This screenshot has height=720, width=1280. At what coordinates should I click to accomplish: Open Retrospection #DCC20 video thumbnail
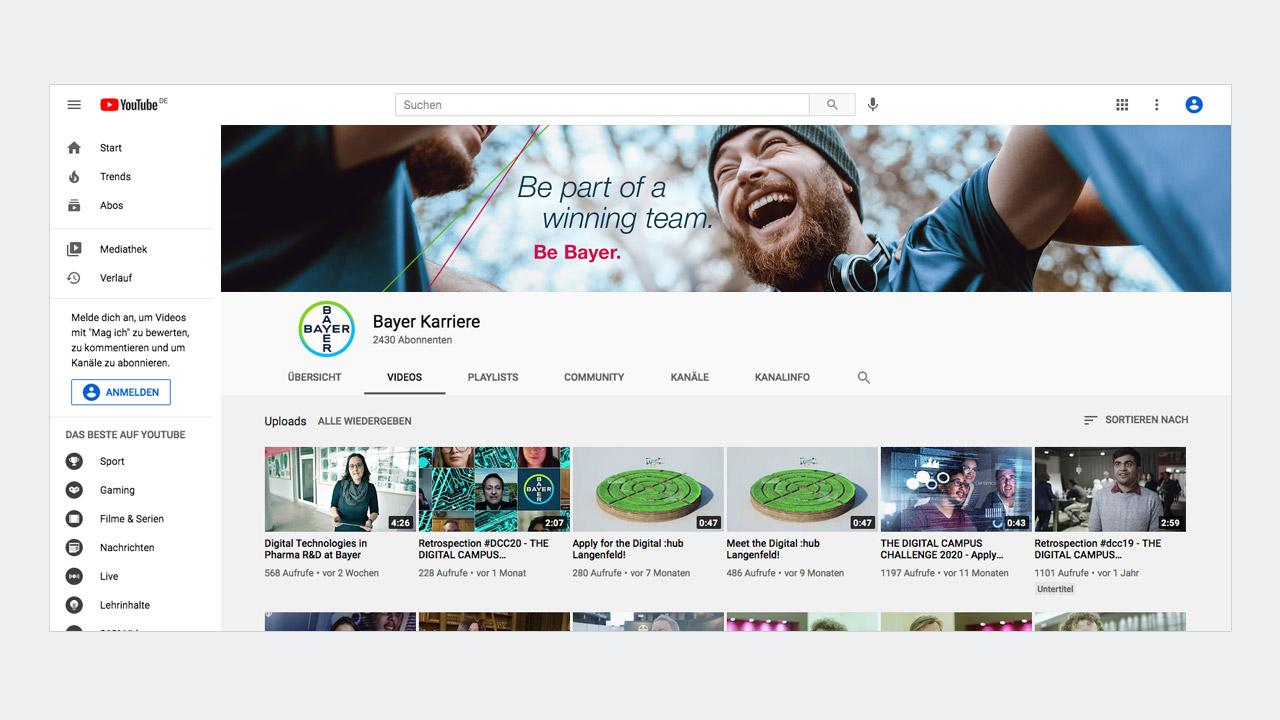pyautogui.click(x=494, y=489)
